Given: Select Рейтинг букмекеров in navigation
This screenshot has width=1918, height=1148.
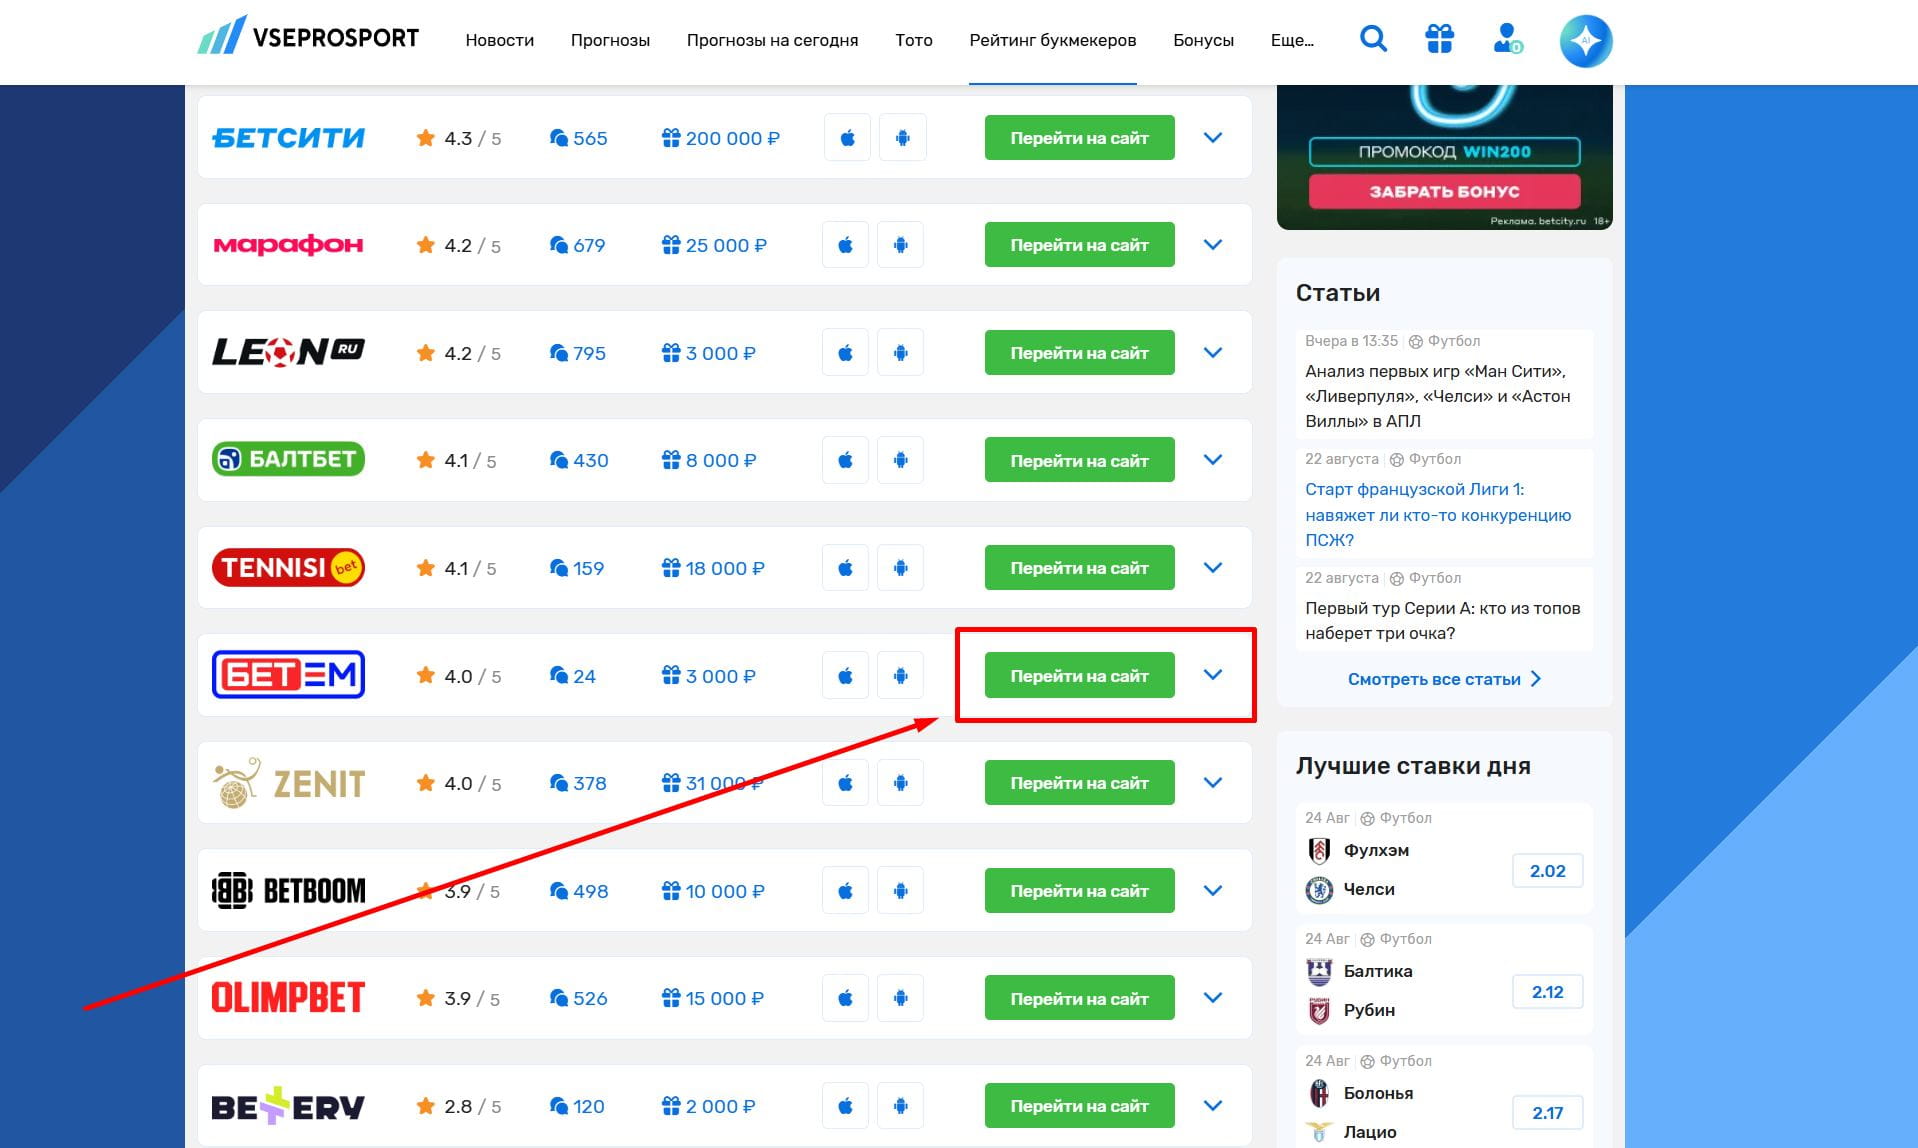Looking at the screenshot, I should [1053, 40].
